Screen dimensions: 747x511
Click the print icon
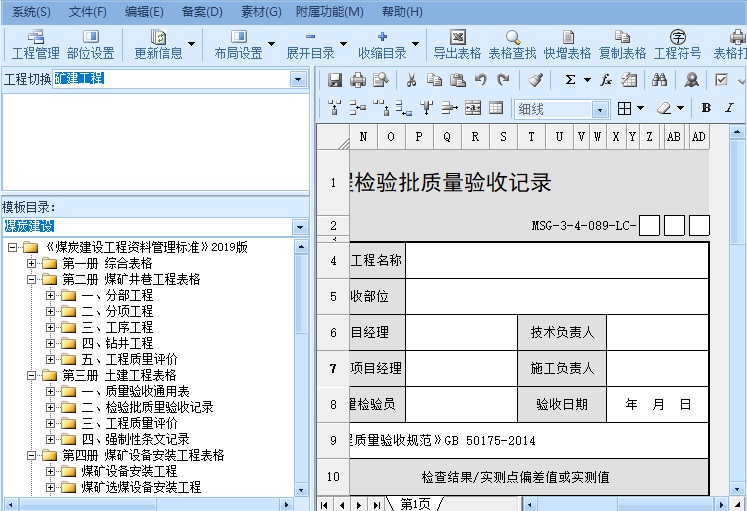[358, 80]
